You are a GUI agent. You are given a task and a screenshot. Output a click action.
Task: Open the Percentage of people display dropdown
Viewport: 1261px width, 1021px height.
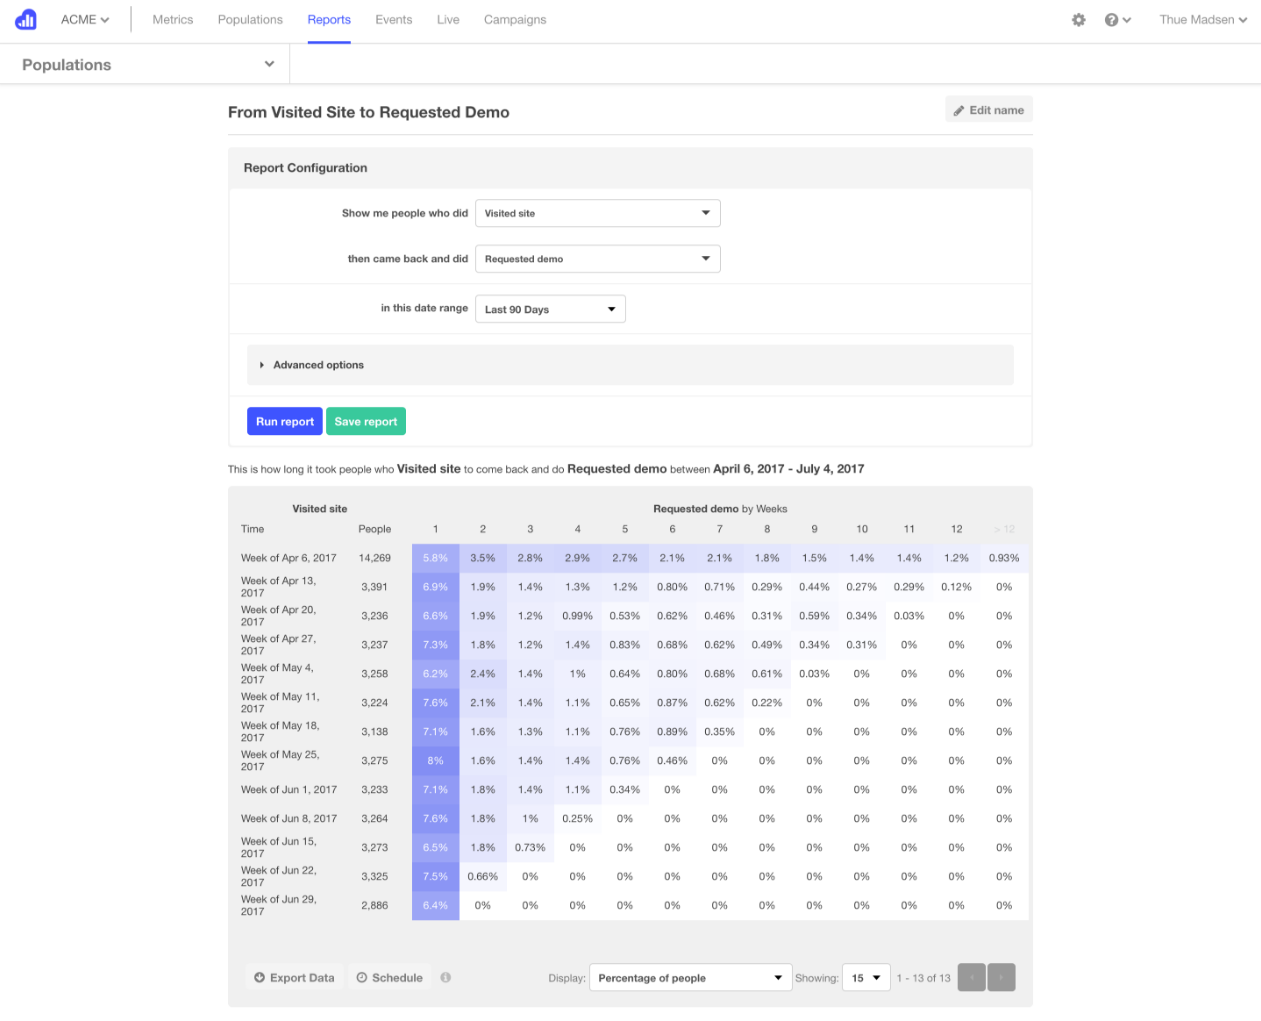[690, 977]
